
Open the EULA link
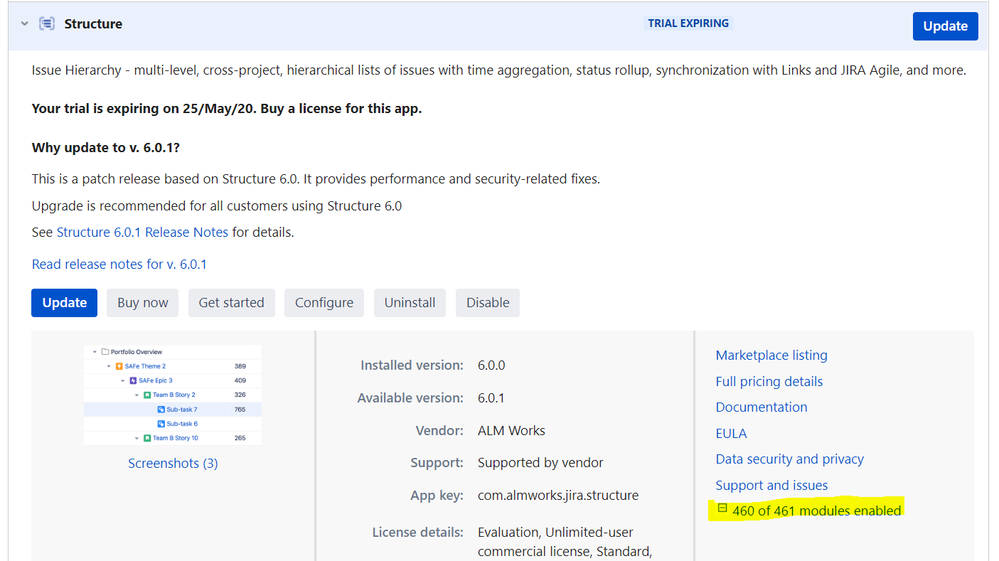[x=731, y=434]
